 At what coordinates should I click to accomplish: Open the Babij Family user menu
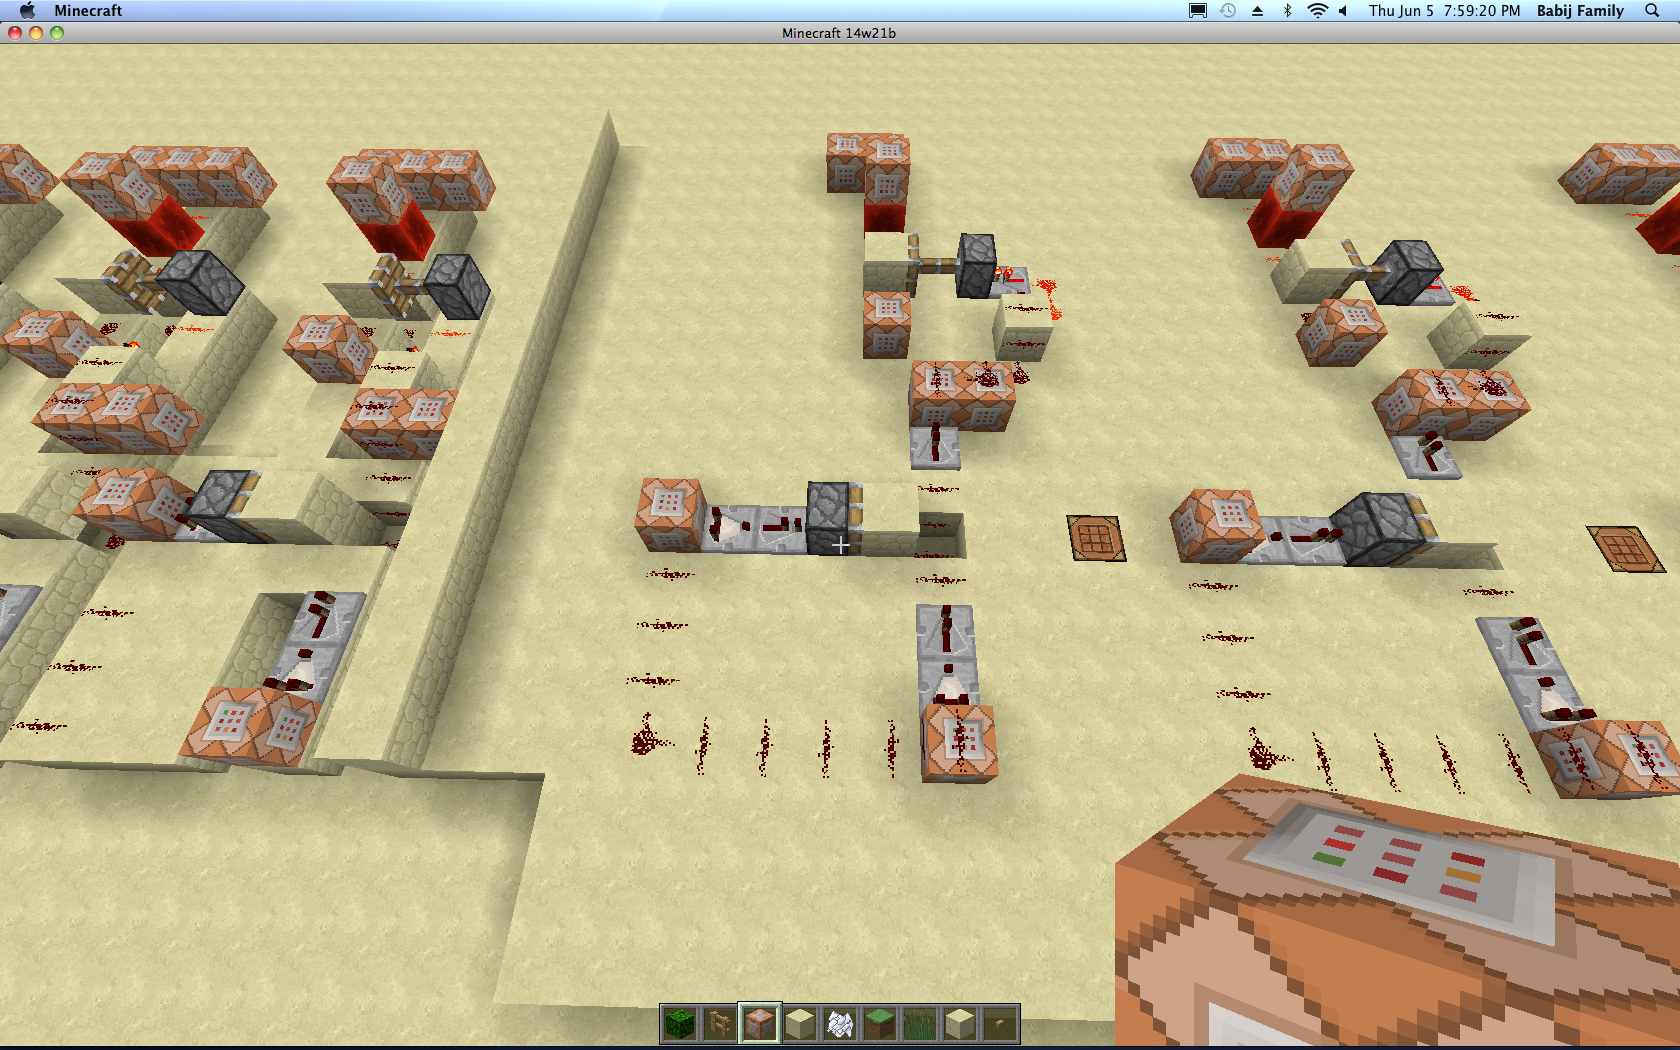click(1580, 10)
